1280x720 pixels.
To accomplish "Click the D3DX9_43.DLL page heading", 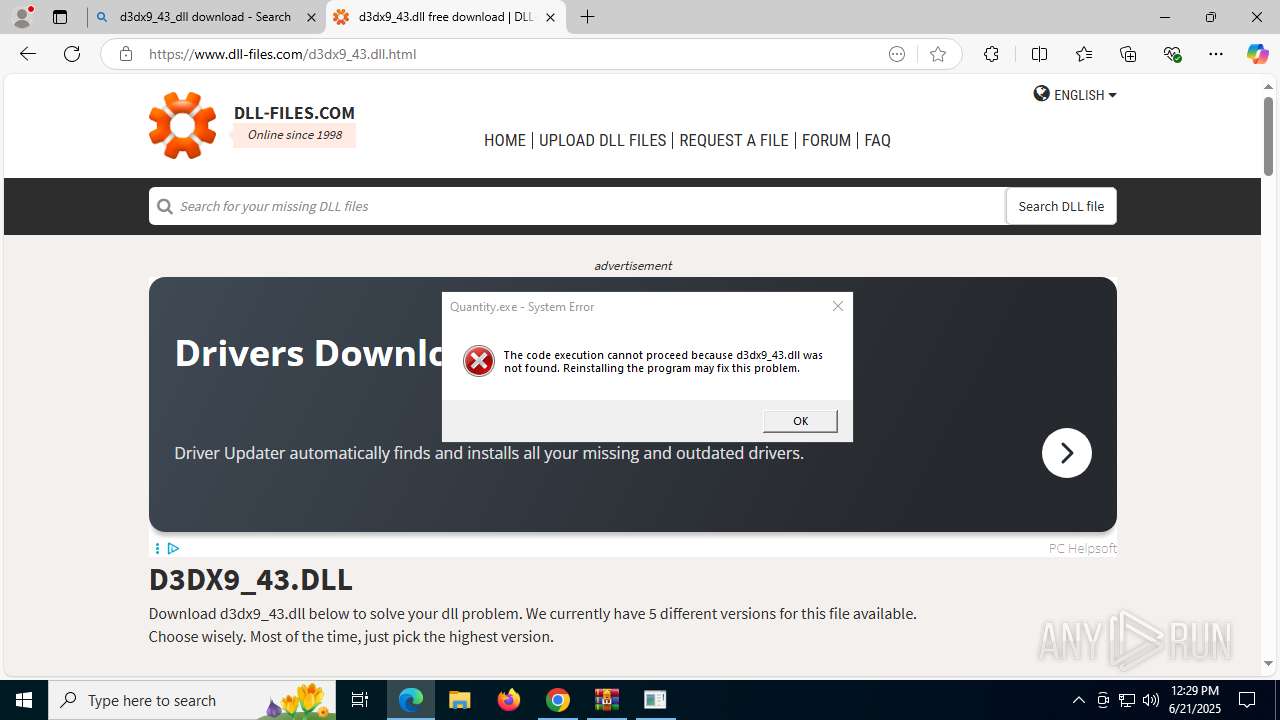I will (x=251, y=579).
